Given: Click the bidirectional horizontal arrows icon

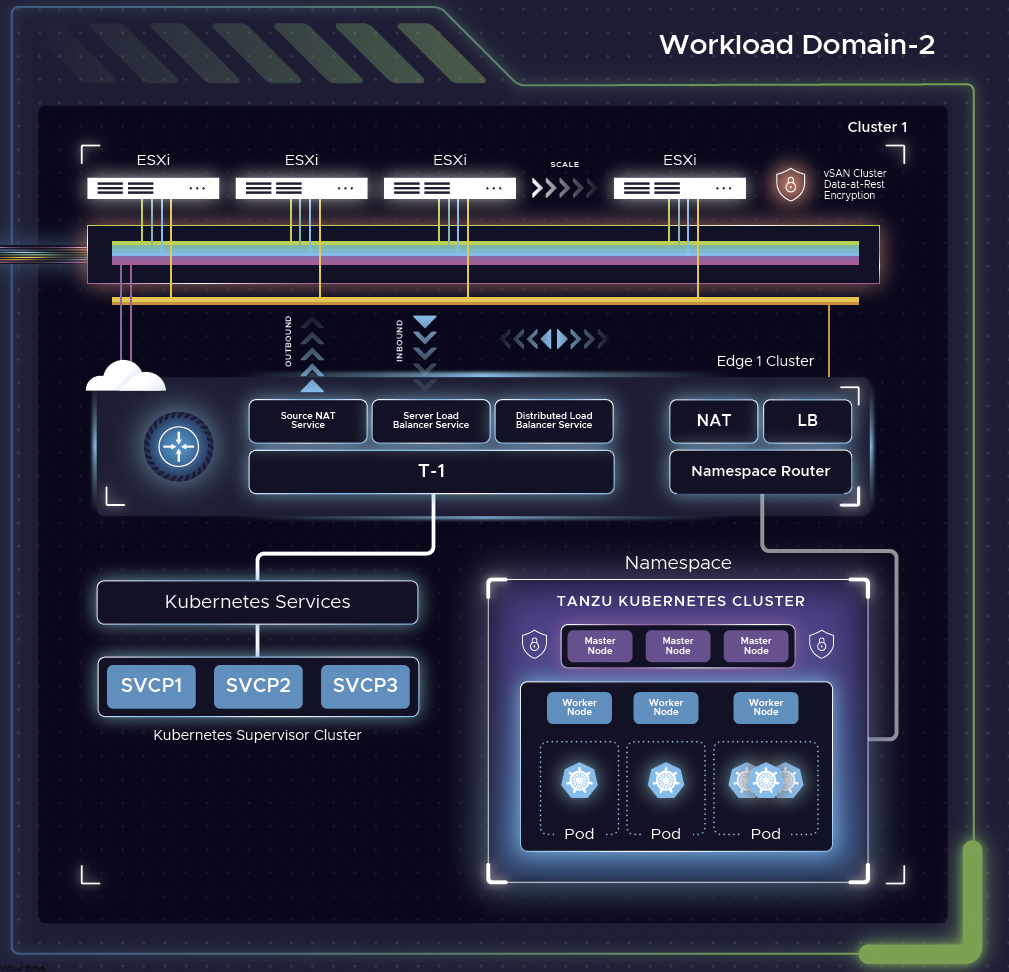Looking at the screenshot, I should pyautogui.click(x=554, y=338).
